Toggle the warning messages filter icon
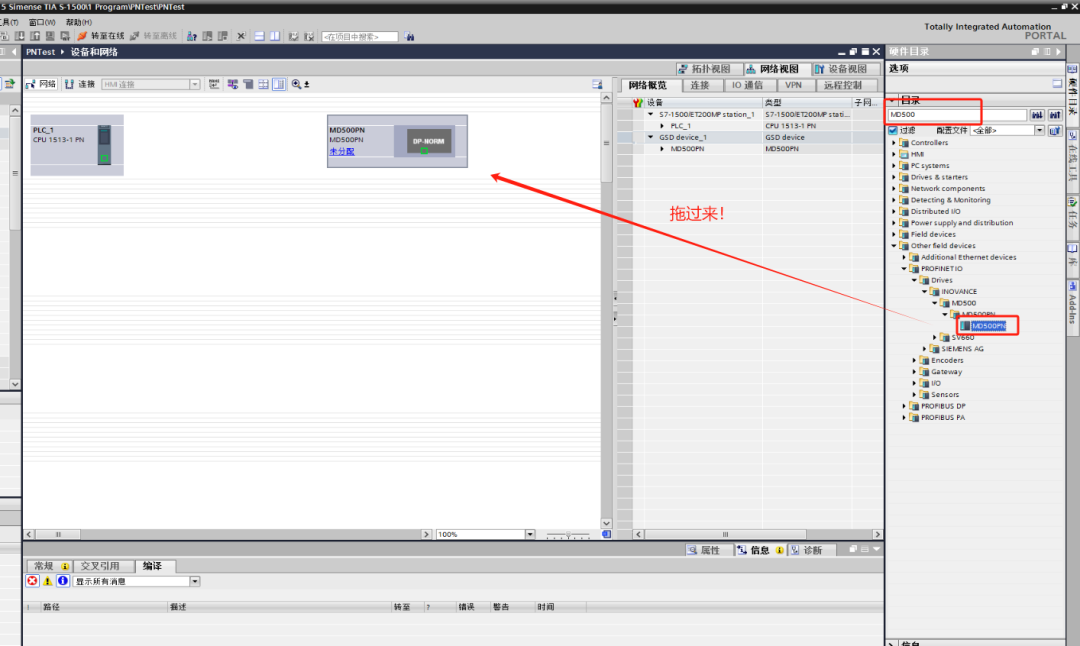This screenshot has height=646, width=1080. (48, 581)
